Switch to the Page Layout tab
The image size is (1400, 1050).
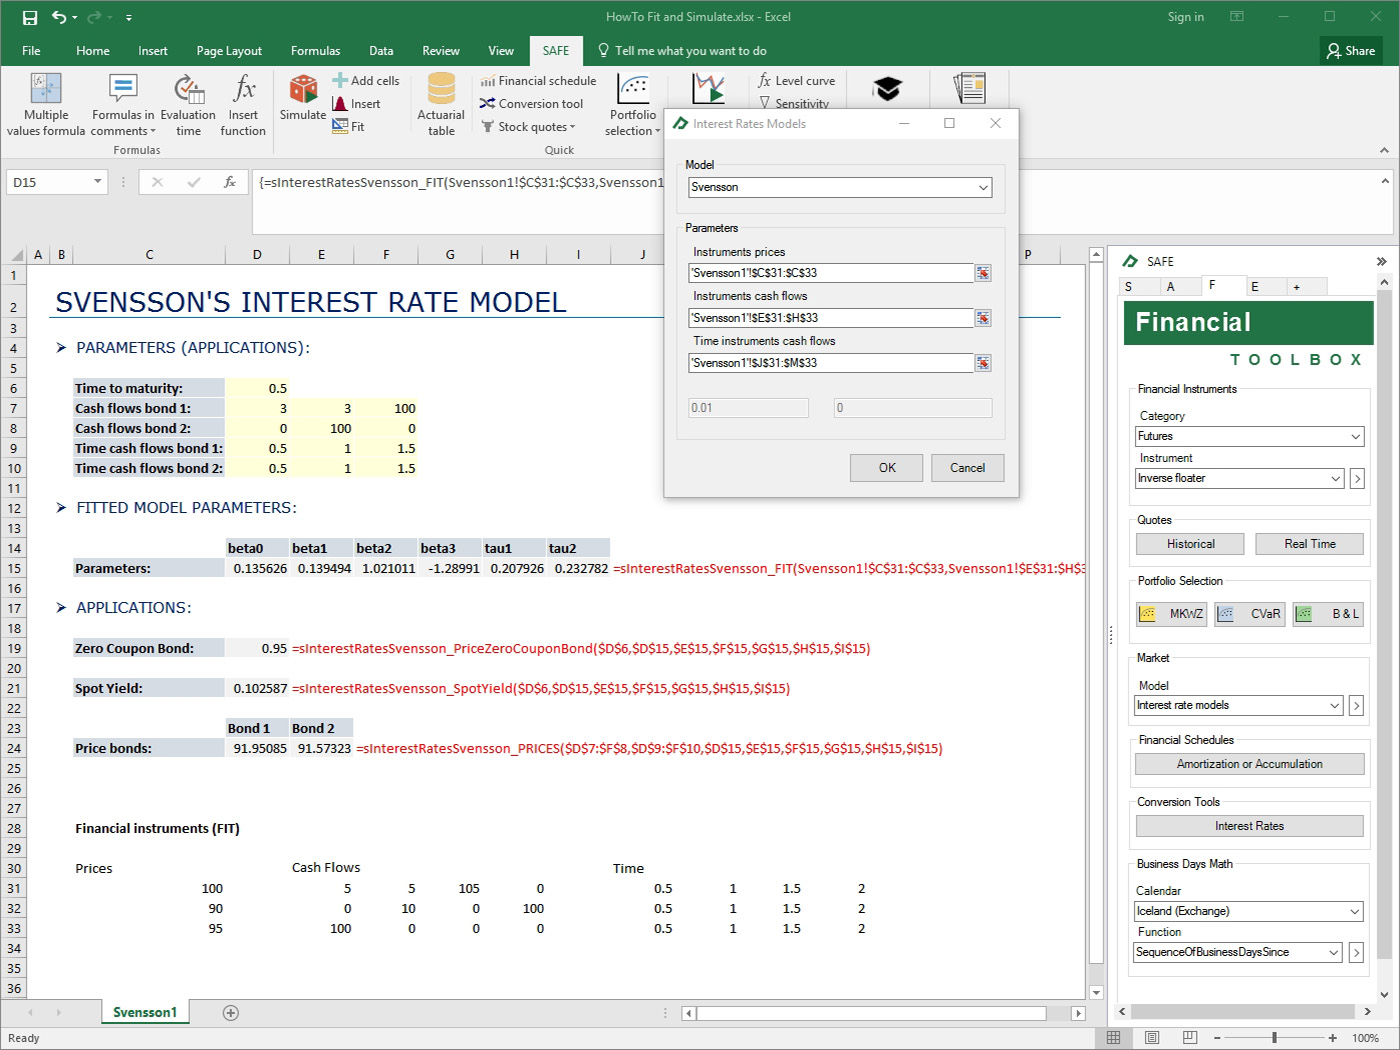pos(229,51)
